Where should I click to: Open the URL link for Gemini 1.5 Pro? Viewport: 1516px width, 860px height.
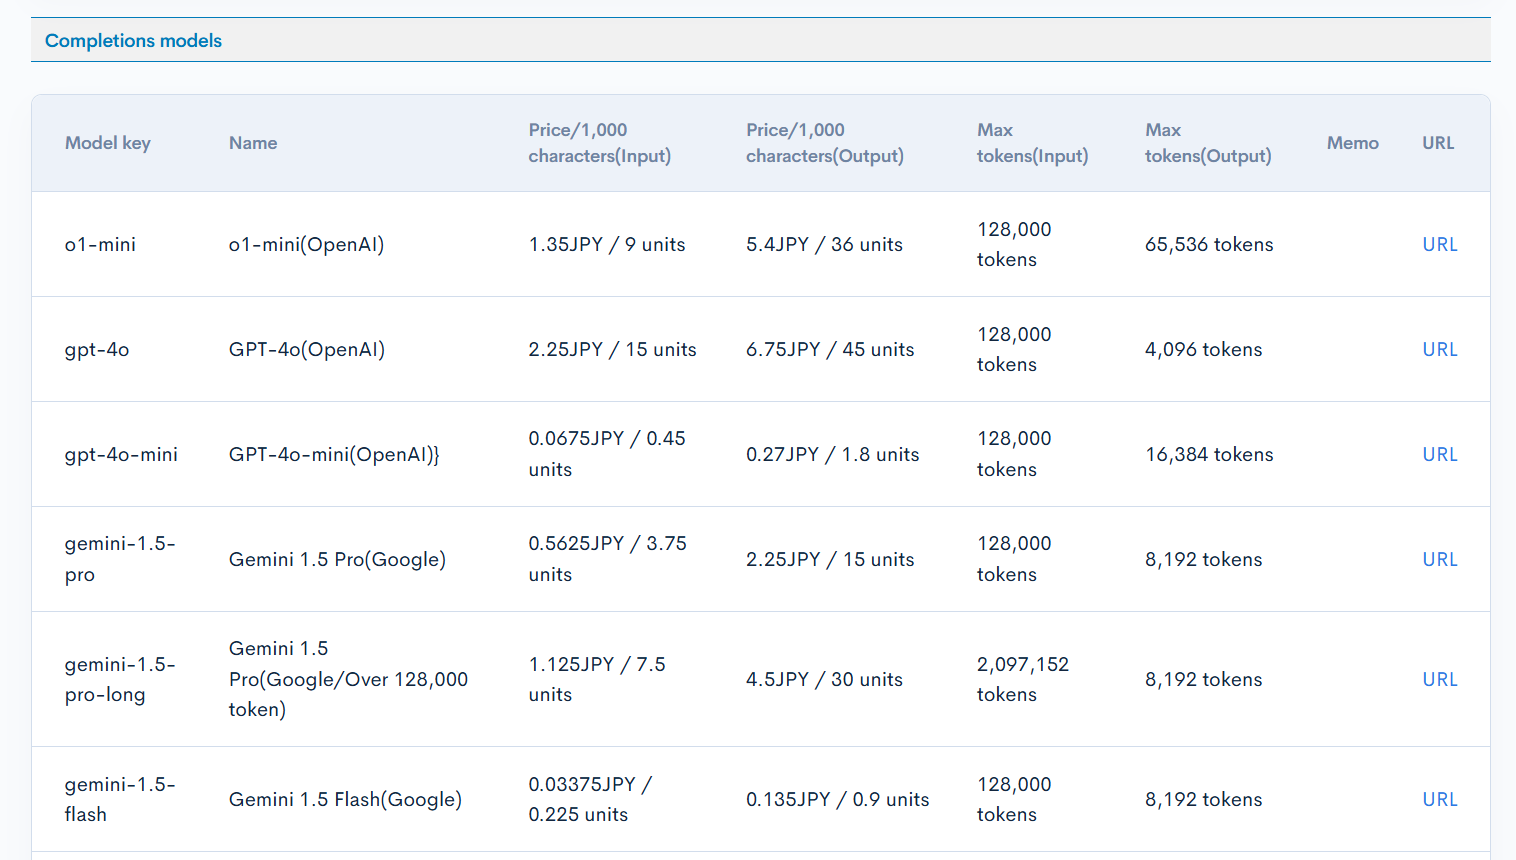coord(1439,559)
